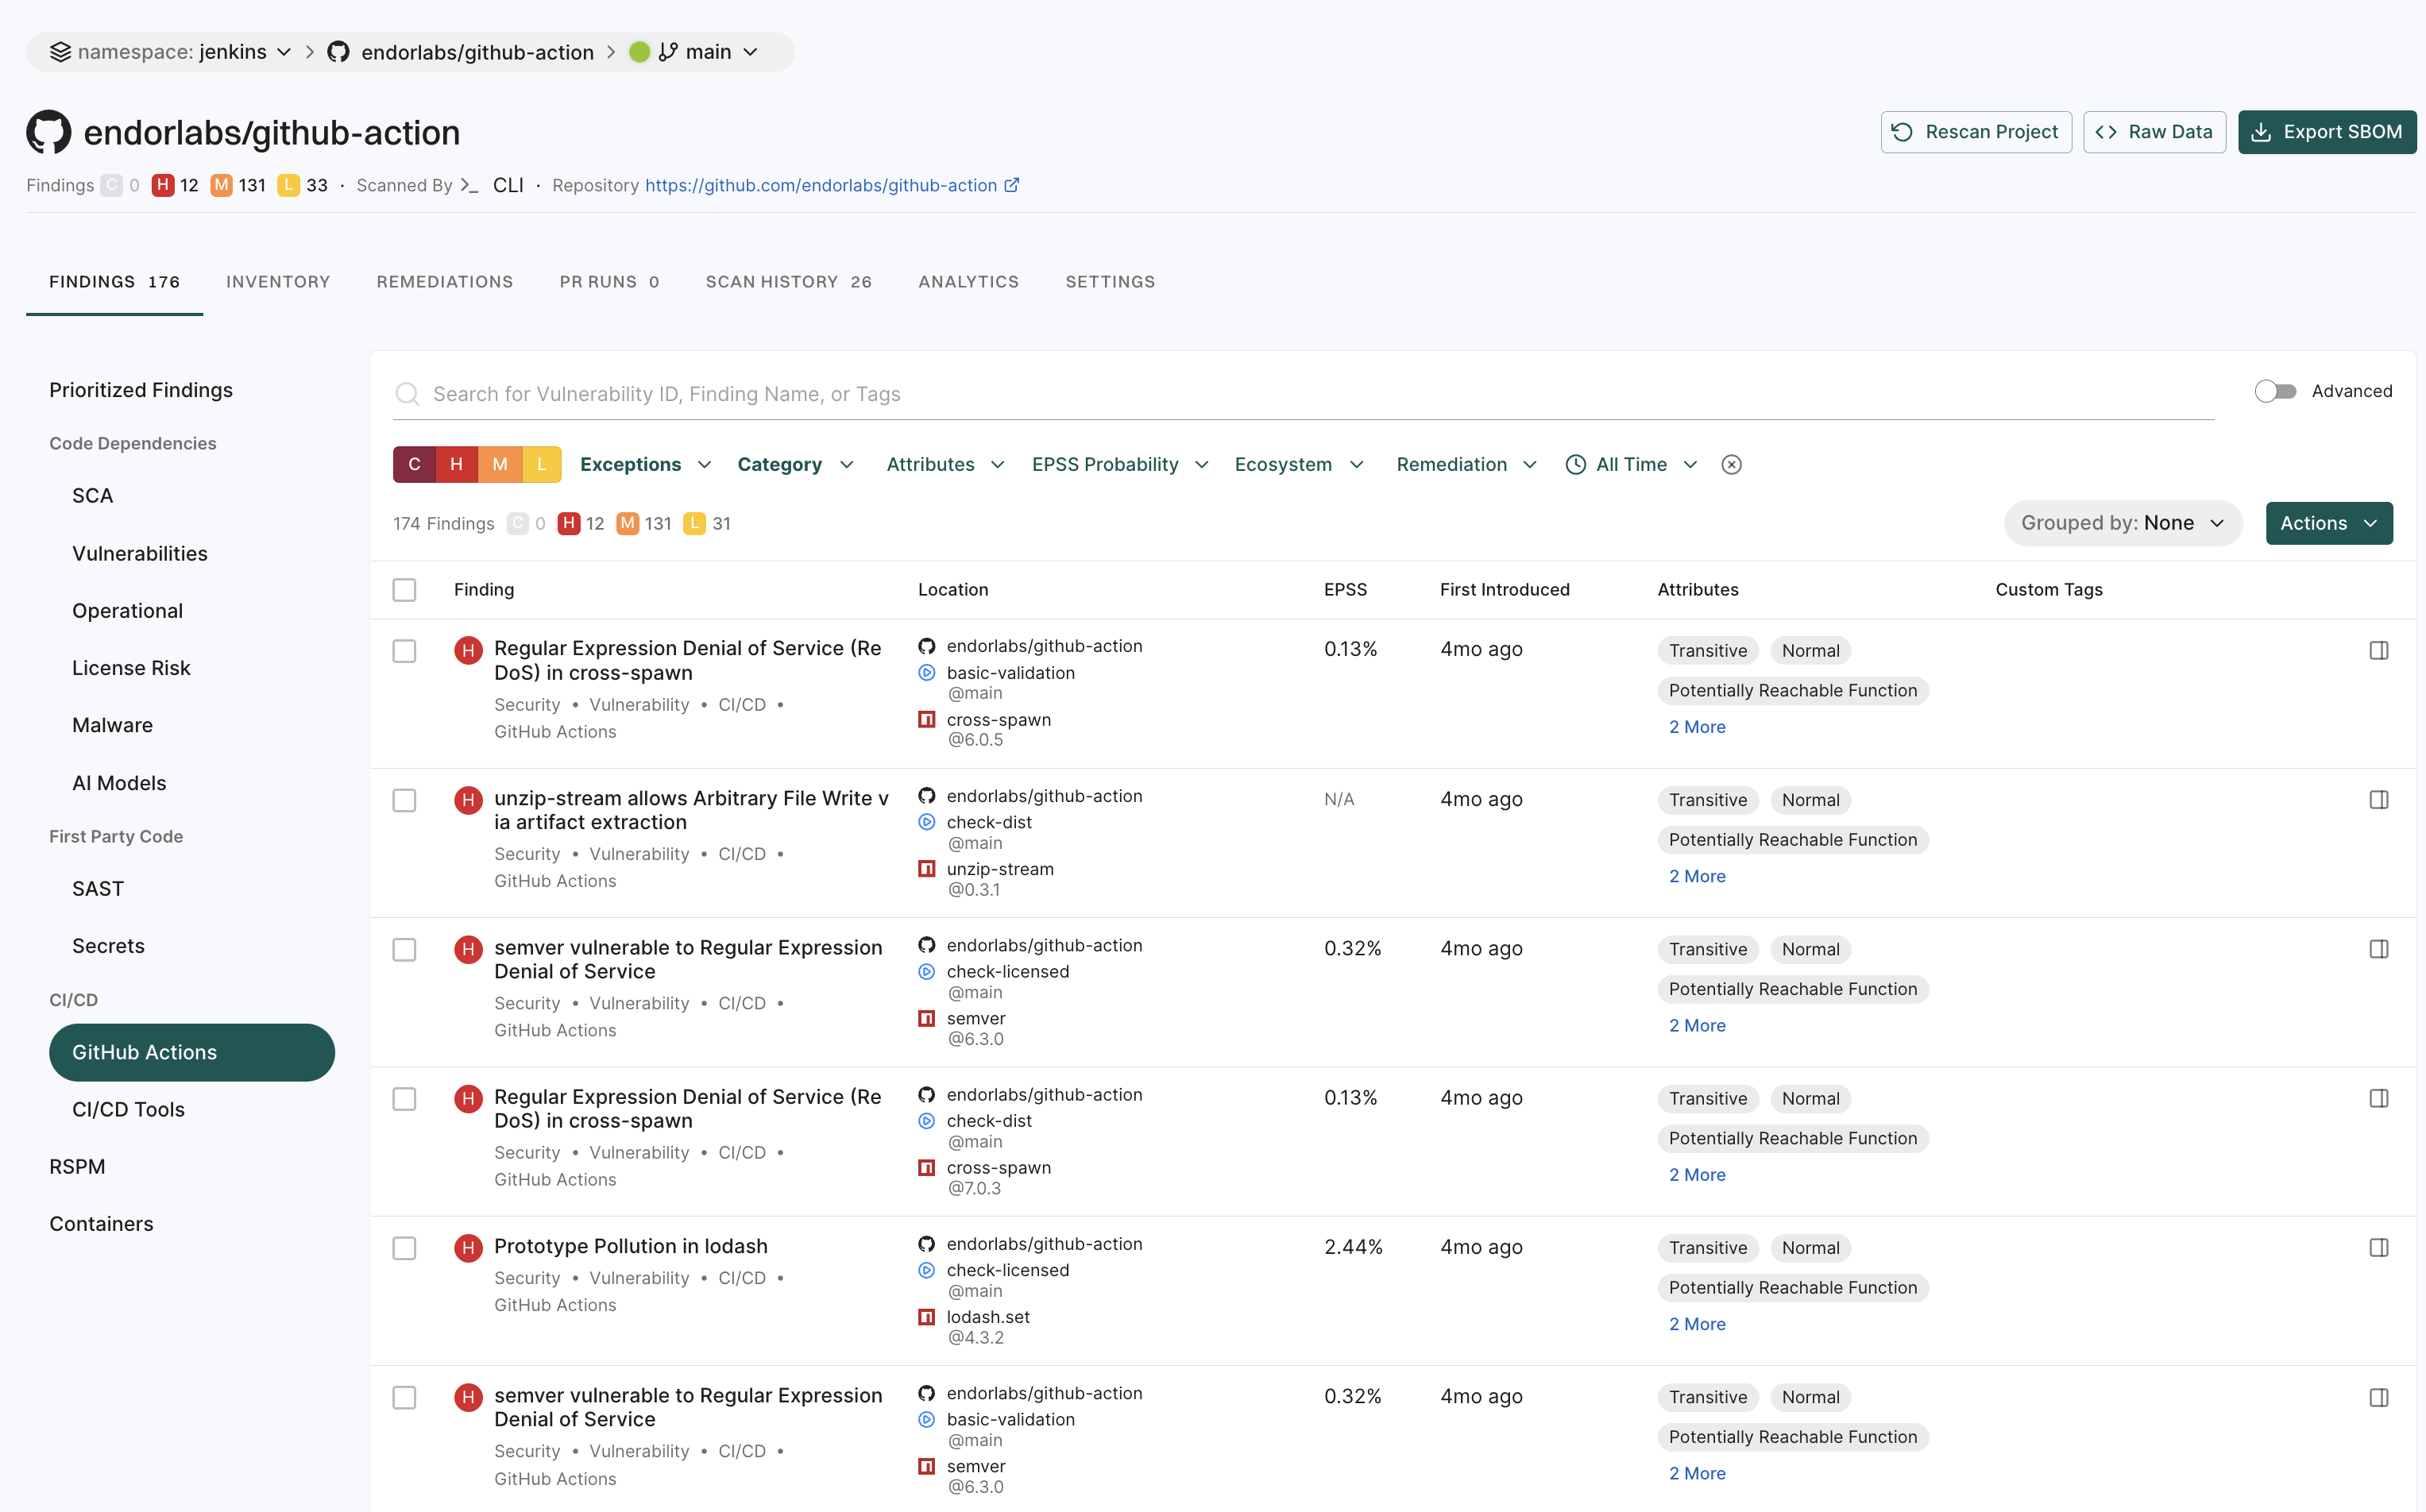
Task: Select checkbox for basic-validation semver finding
Action: pyautogui.click(x=404, y=1397)
